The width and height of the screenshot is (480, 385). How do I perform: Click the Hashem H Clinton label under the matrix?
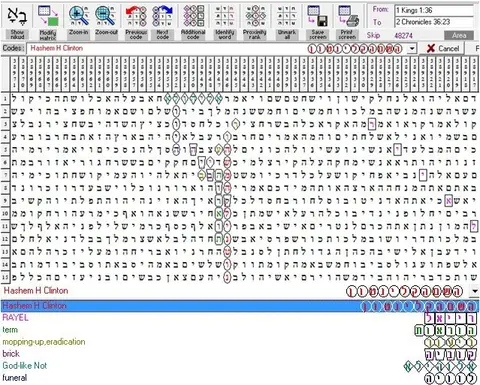(x=36, y=291)
